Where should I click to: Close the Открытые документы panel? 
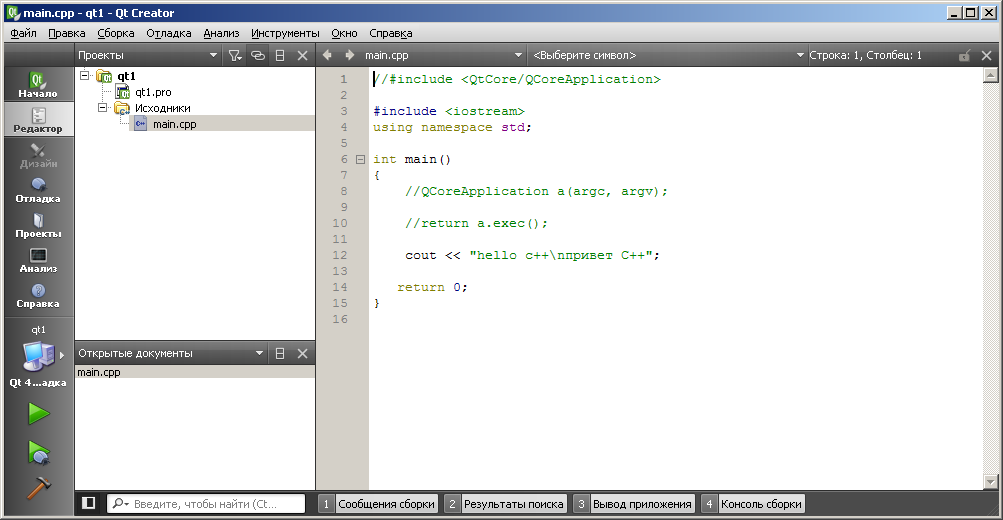click(303, 353)
